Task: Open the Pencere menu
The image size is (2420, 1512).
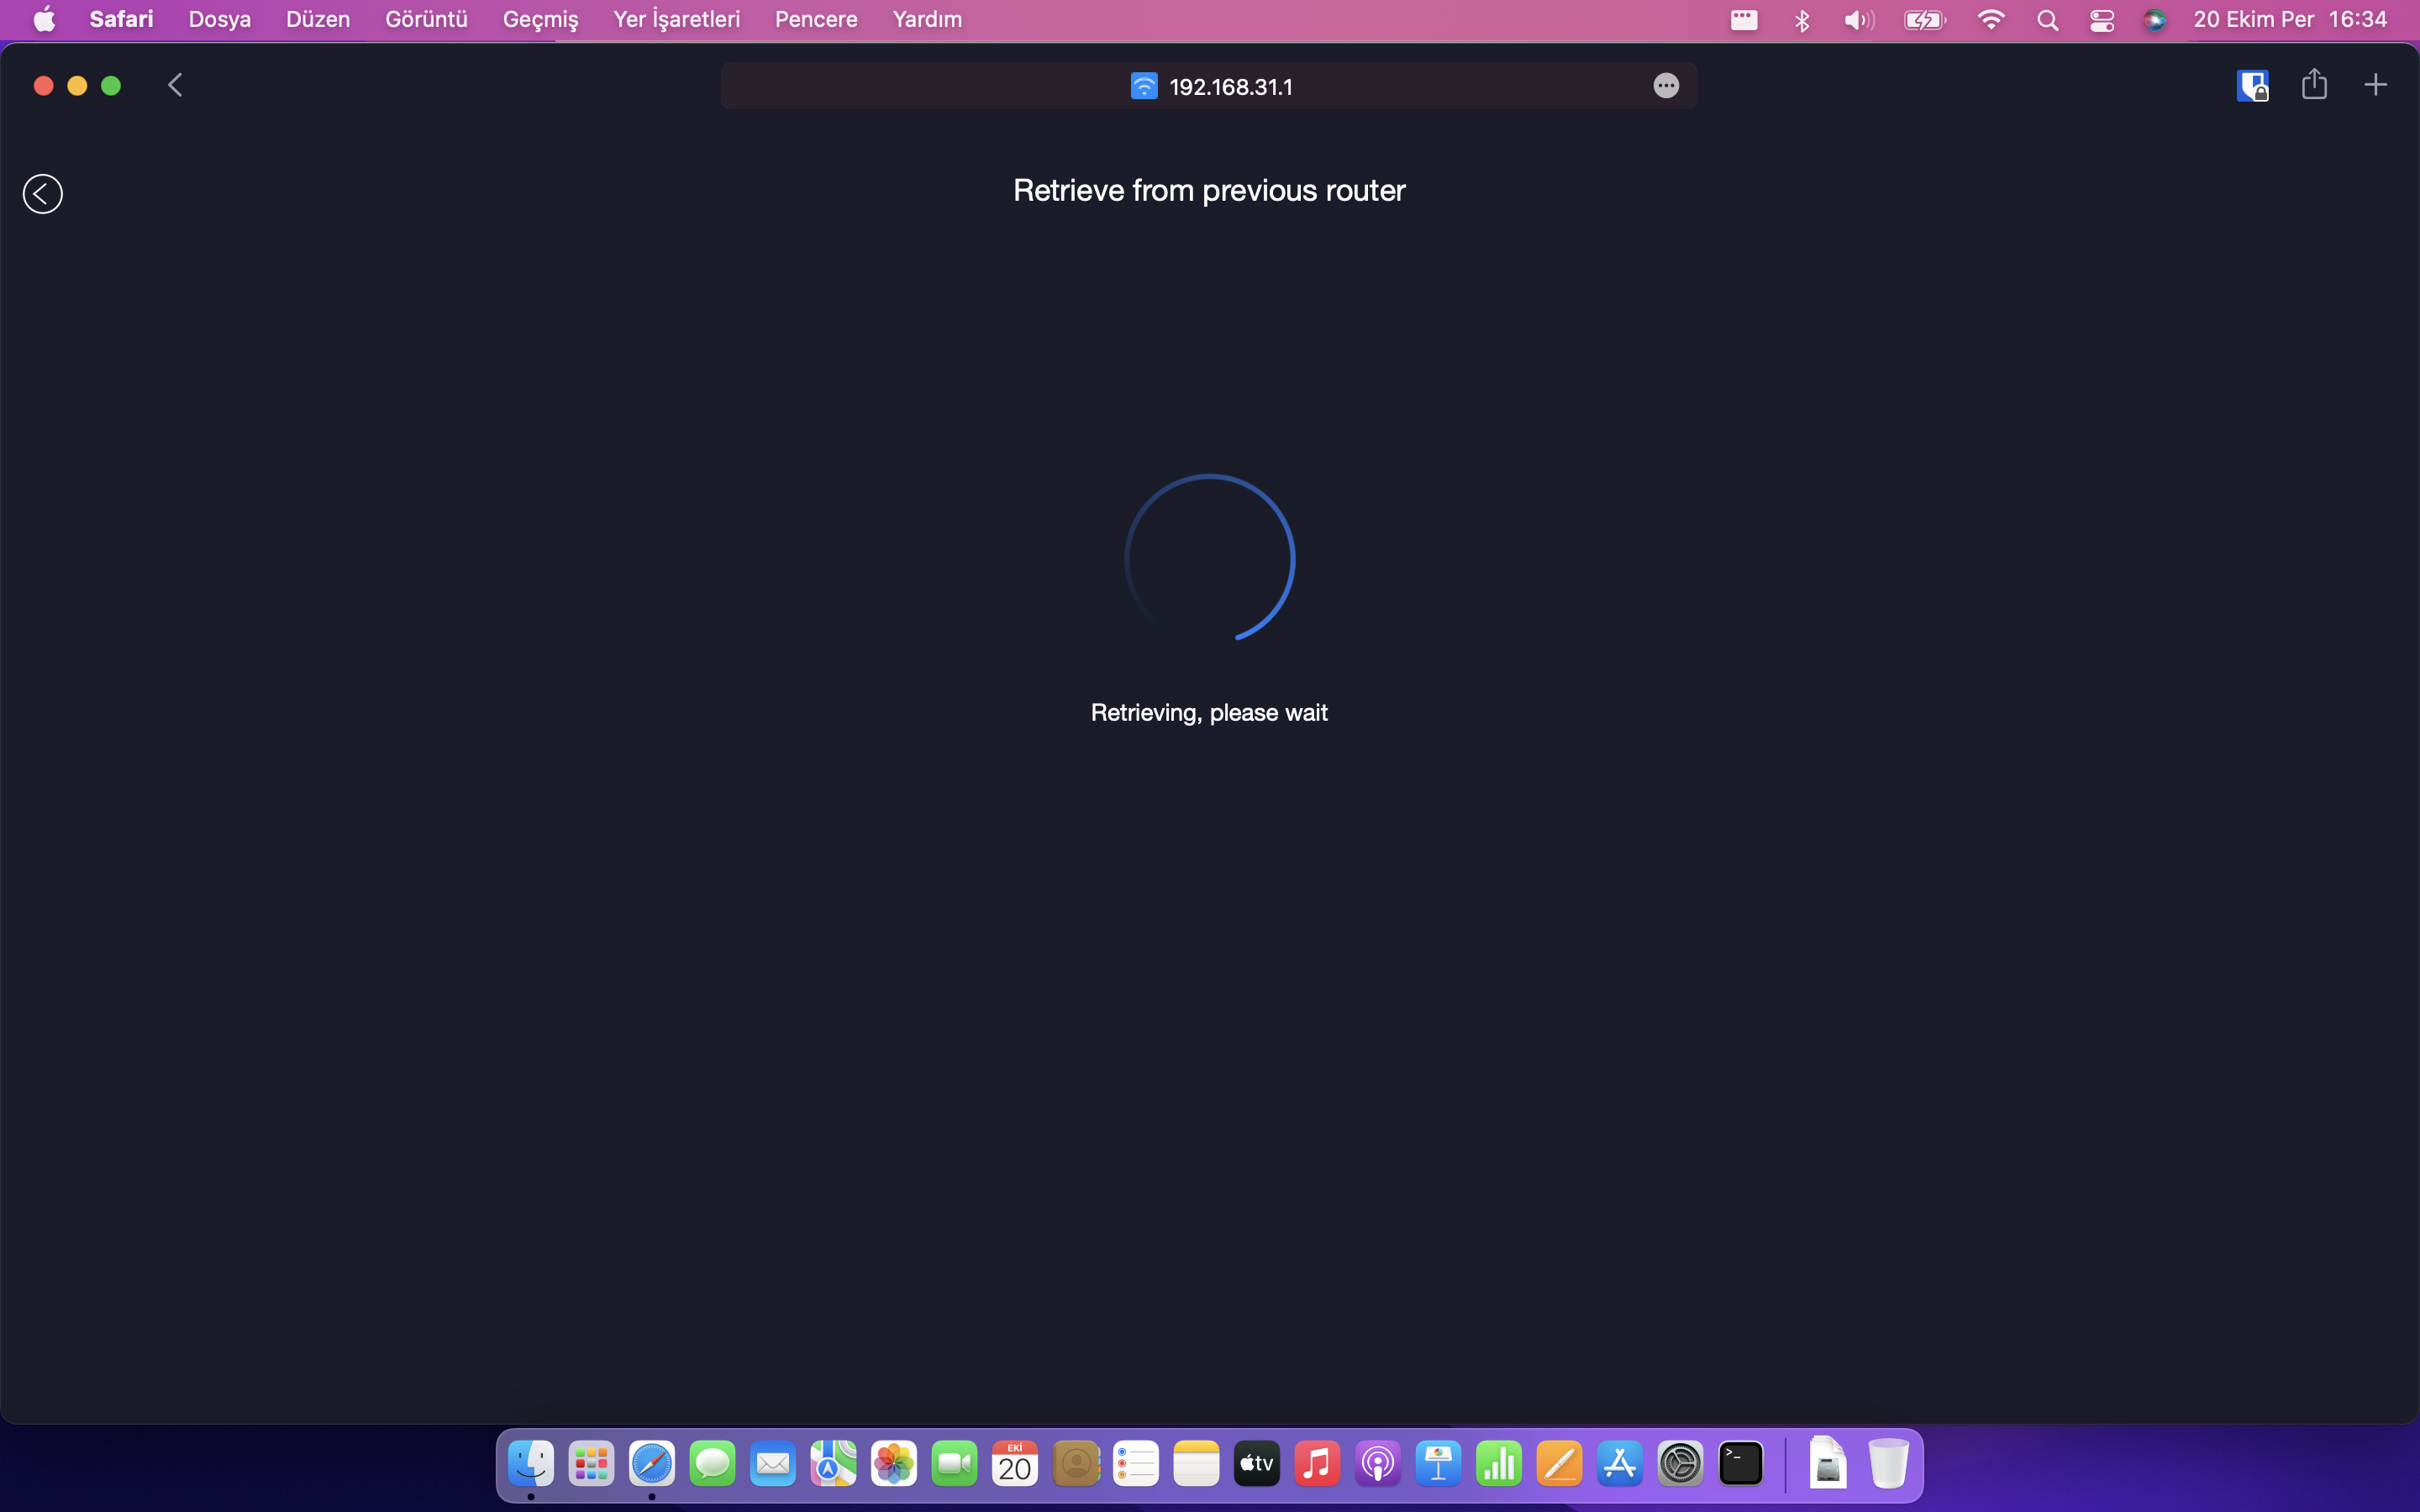Action: pyautogui.click(x=816, y=19)
